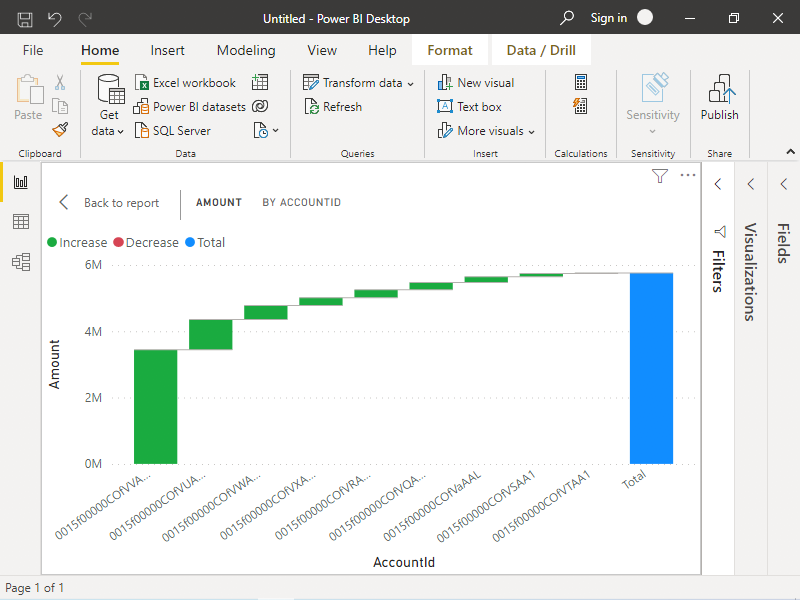This screenshot has width=800, height=600.
Task: Click the Dataverse swirl icon
Action: coord(260,106)
